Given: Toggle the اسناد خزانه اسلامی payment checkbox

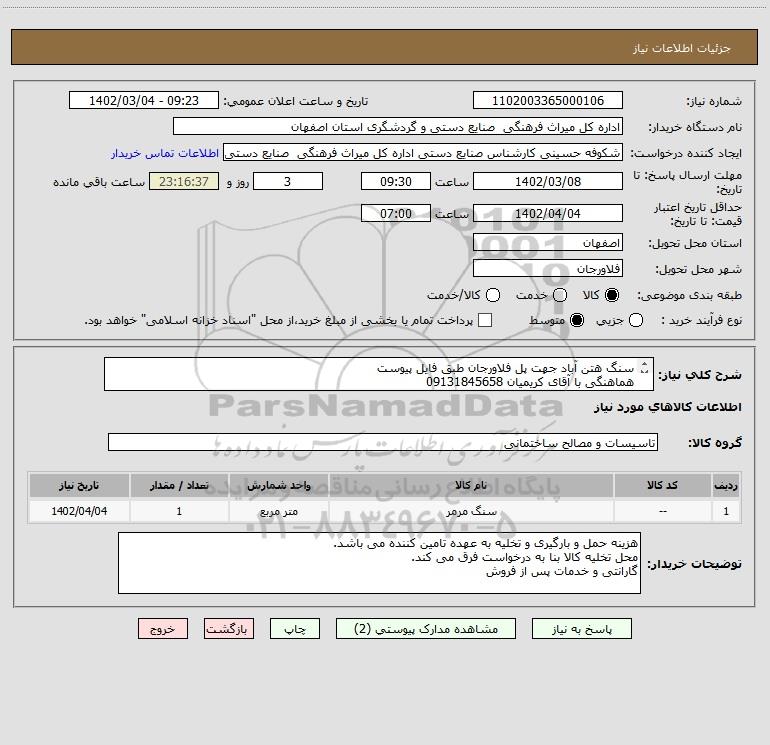Looking at the screenshot, I should pos(485,320).
